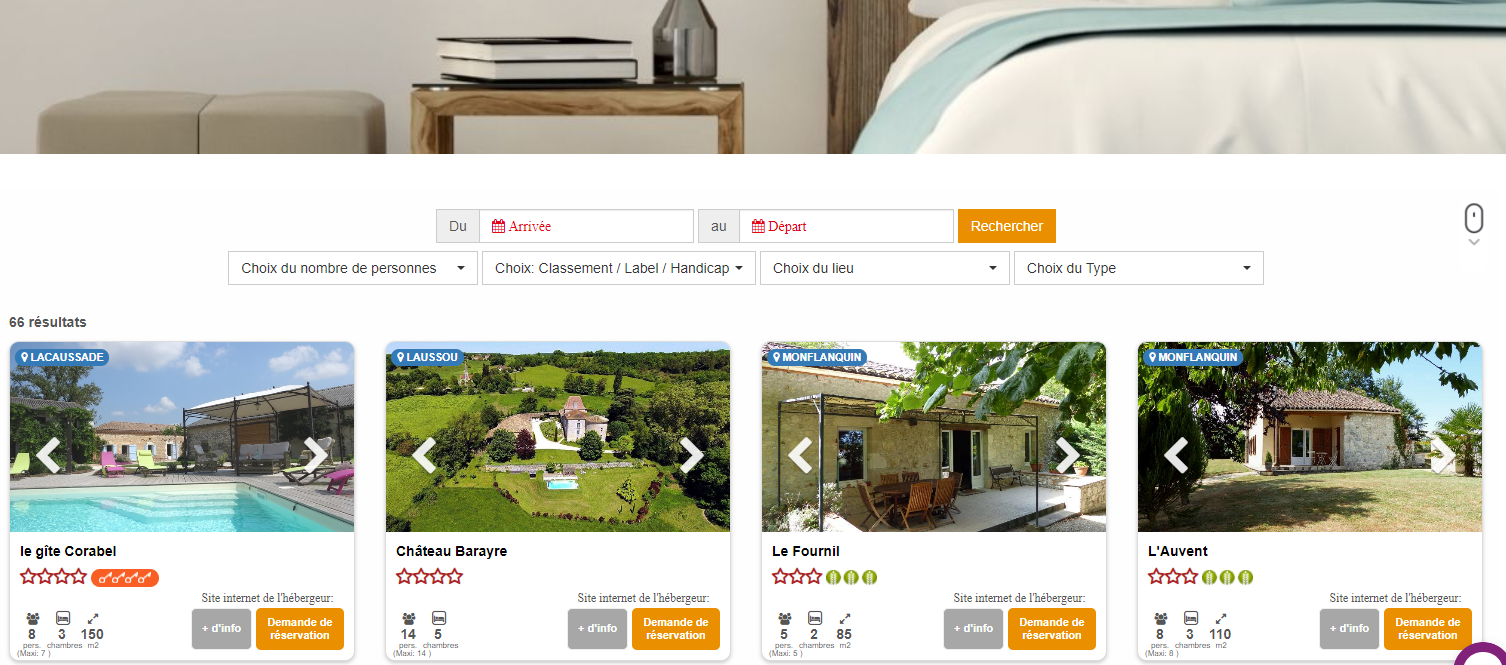This screenshot has width=1506, height=665.
Task: Open + d'info for Château Barayre
Action: [597, 629]
